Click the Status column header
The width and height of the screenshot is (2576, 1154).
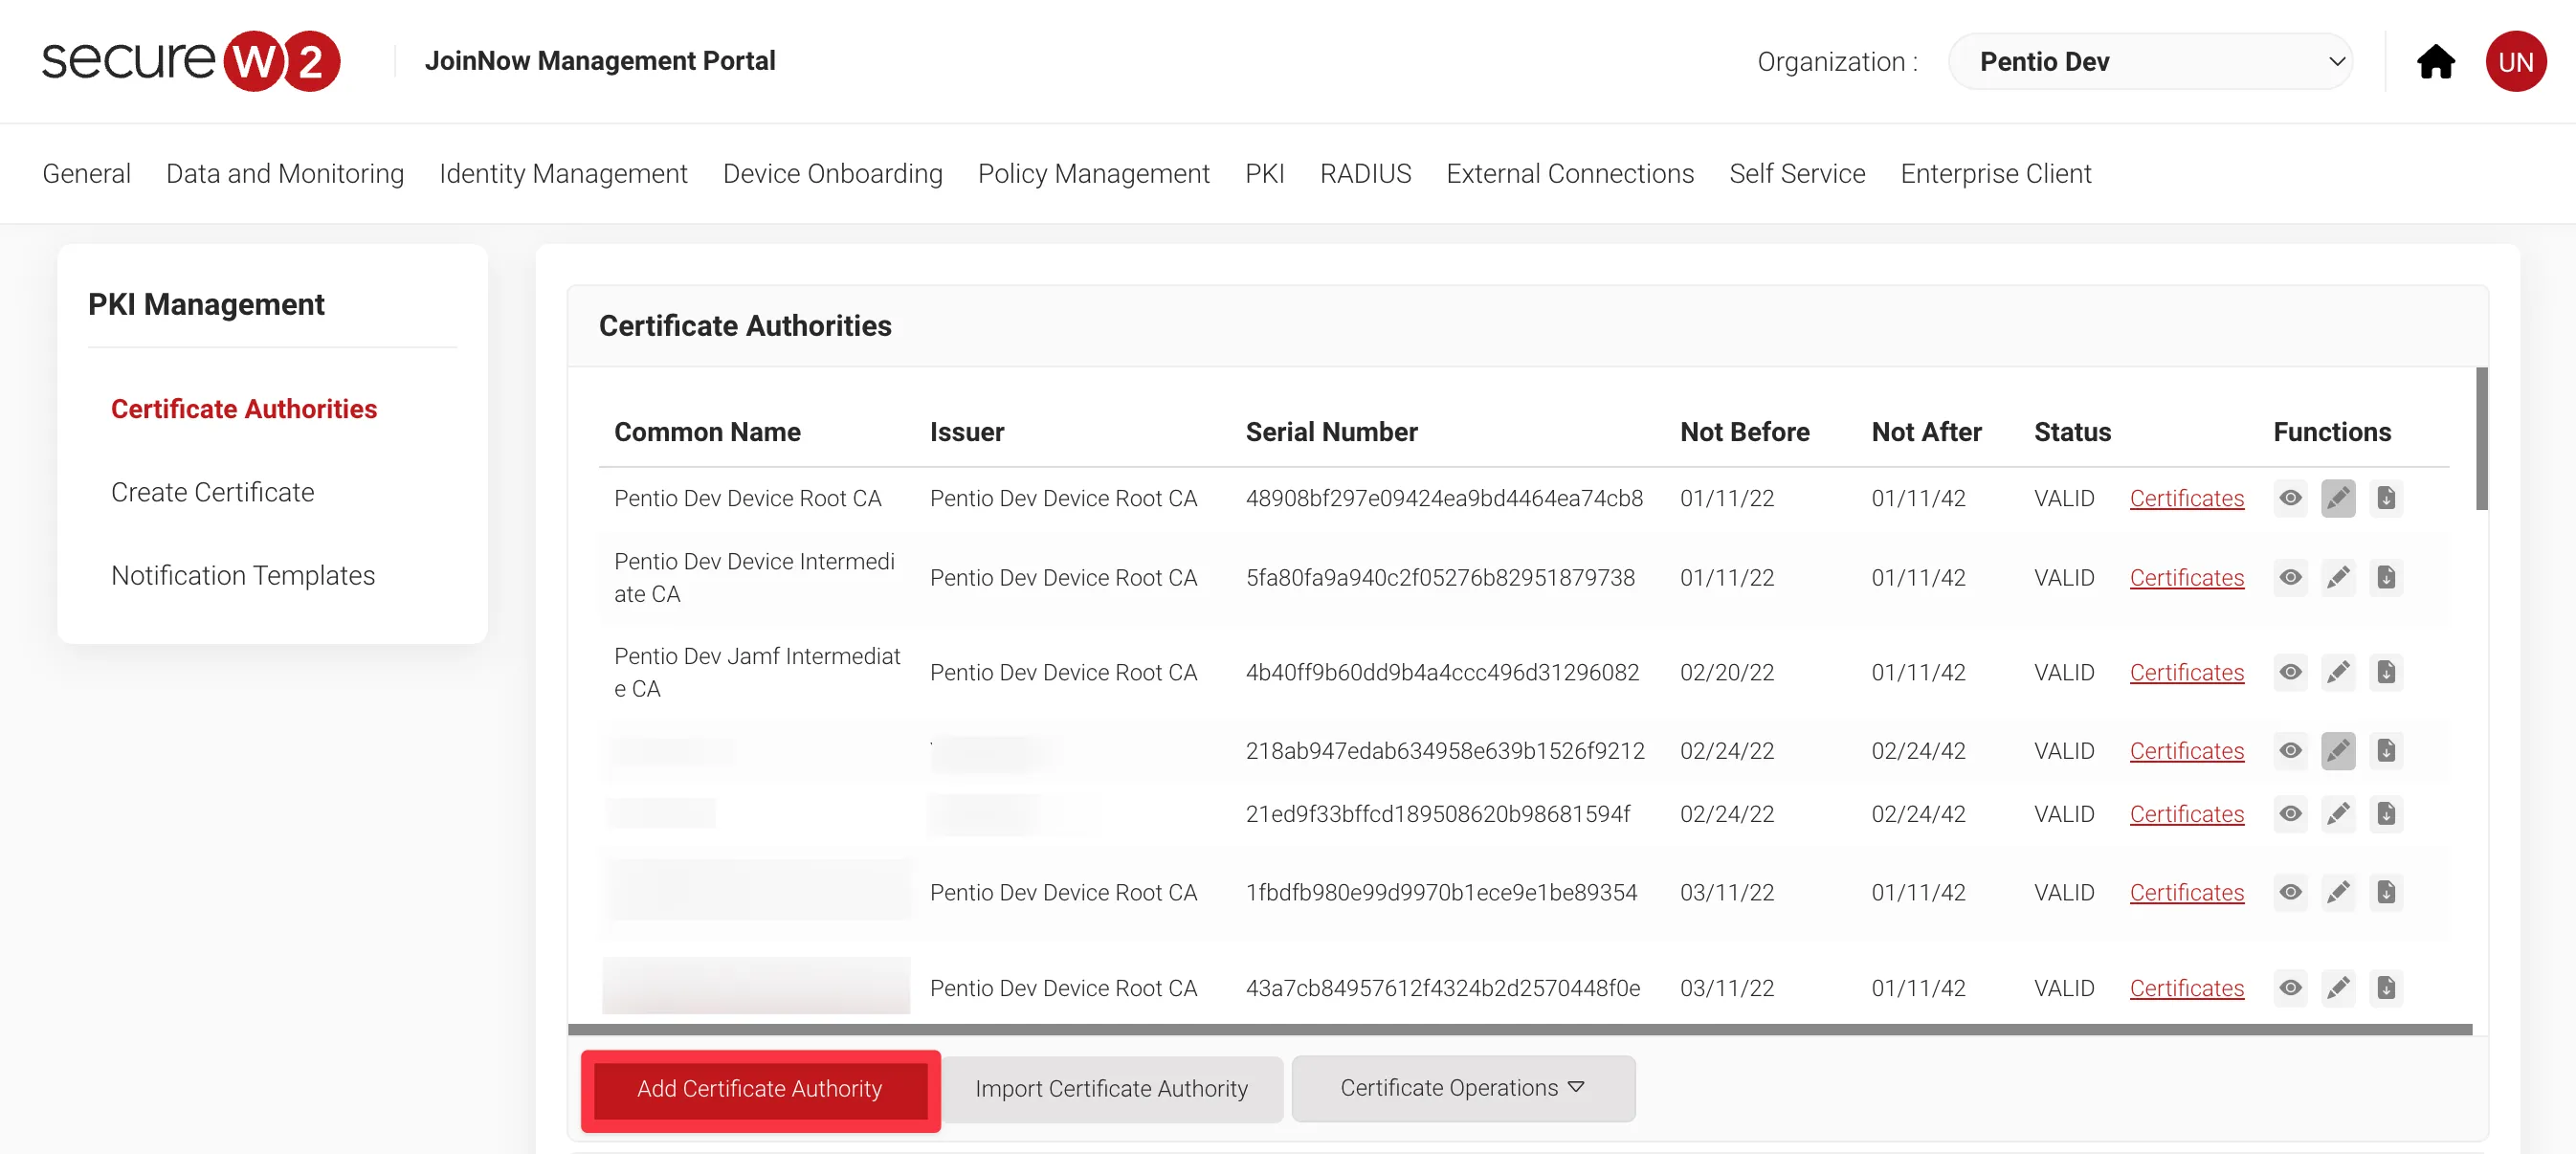tap(2072, 432)
